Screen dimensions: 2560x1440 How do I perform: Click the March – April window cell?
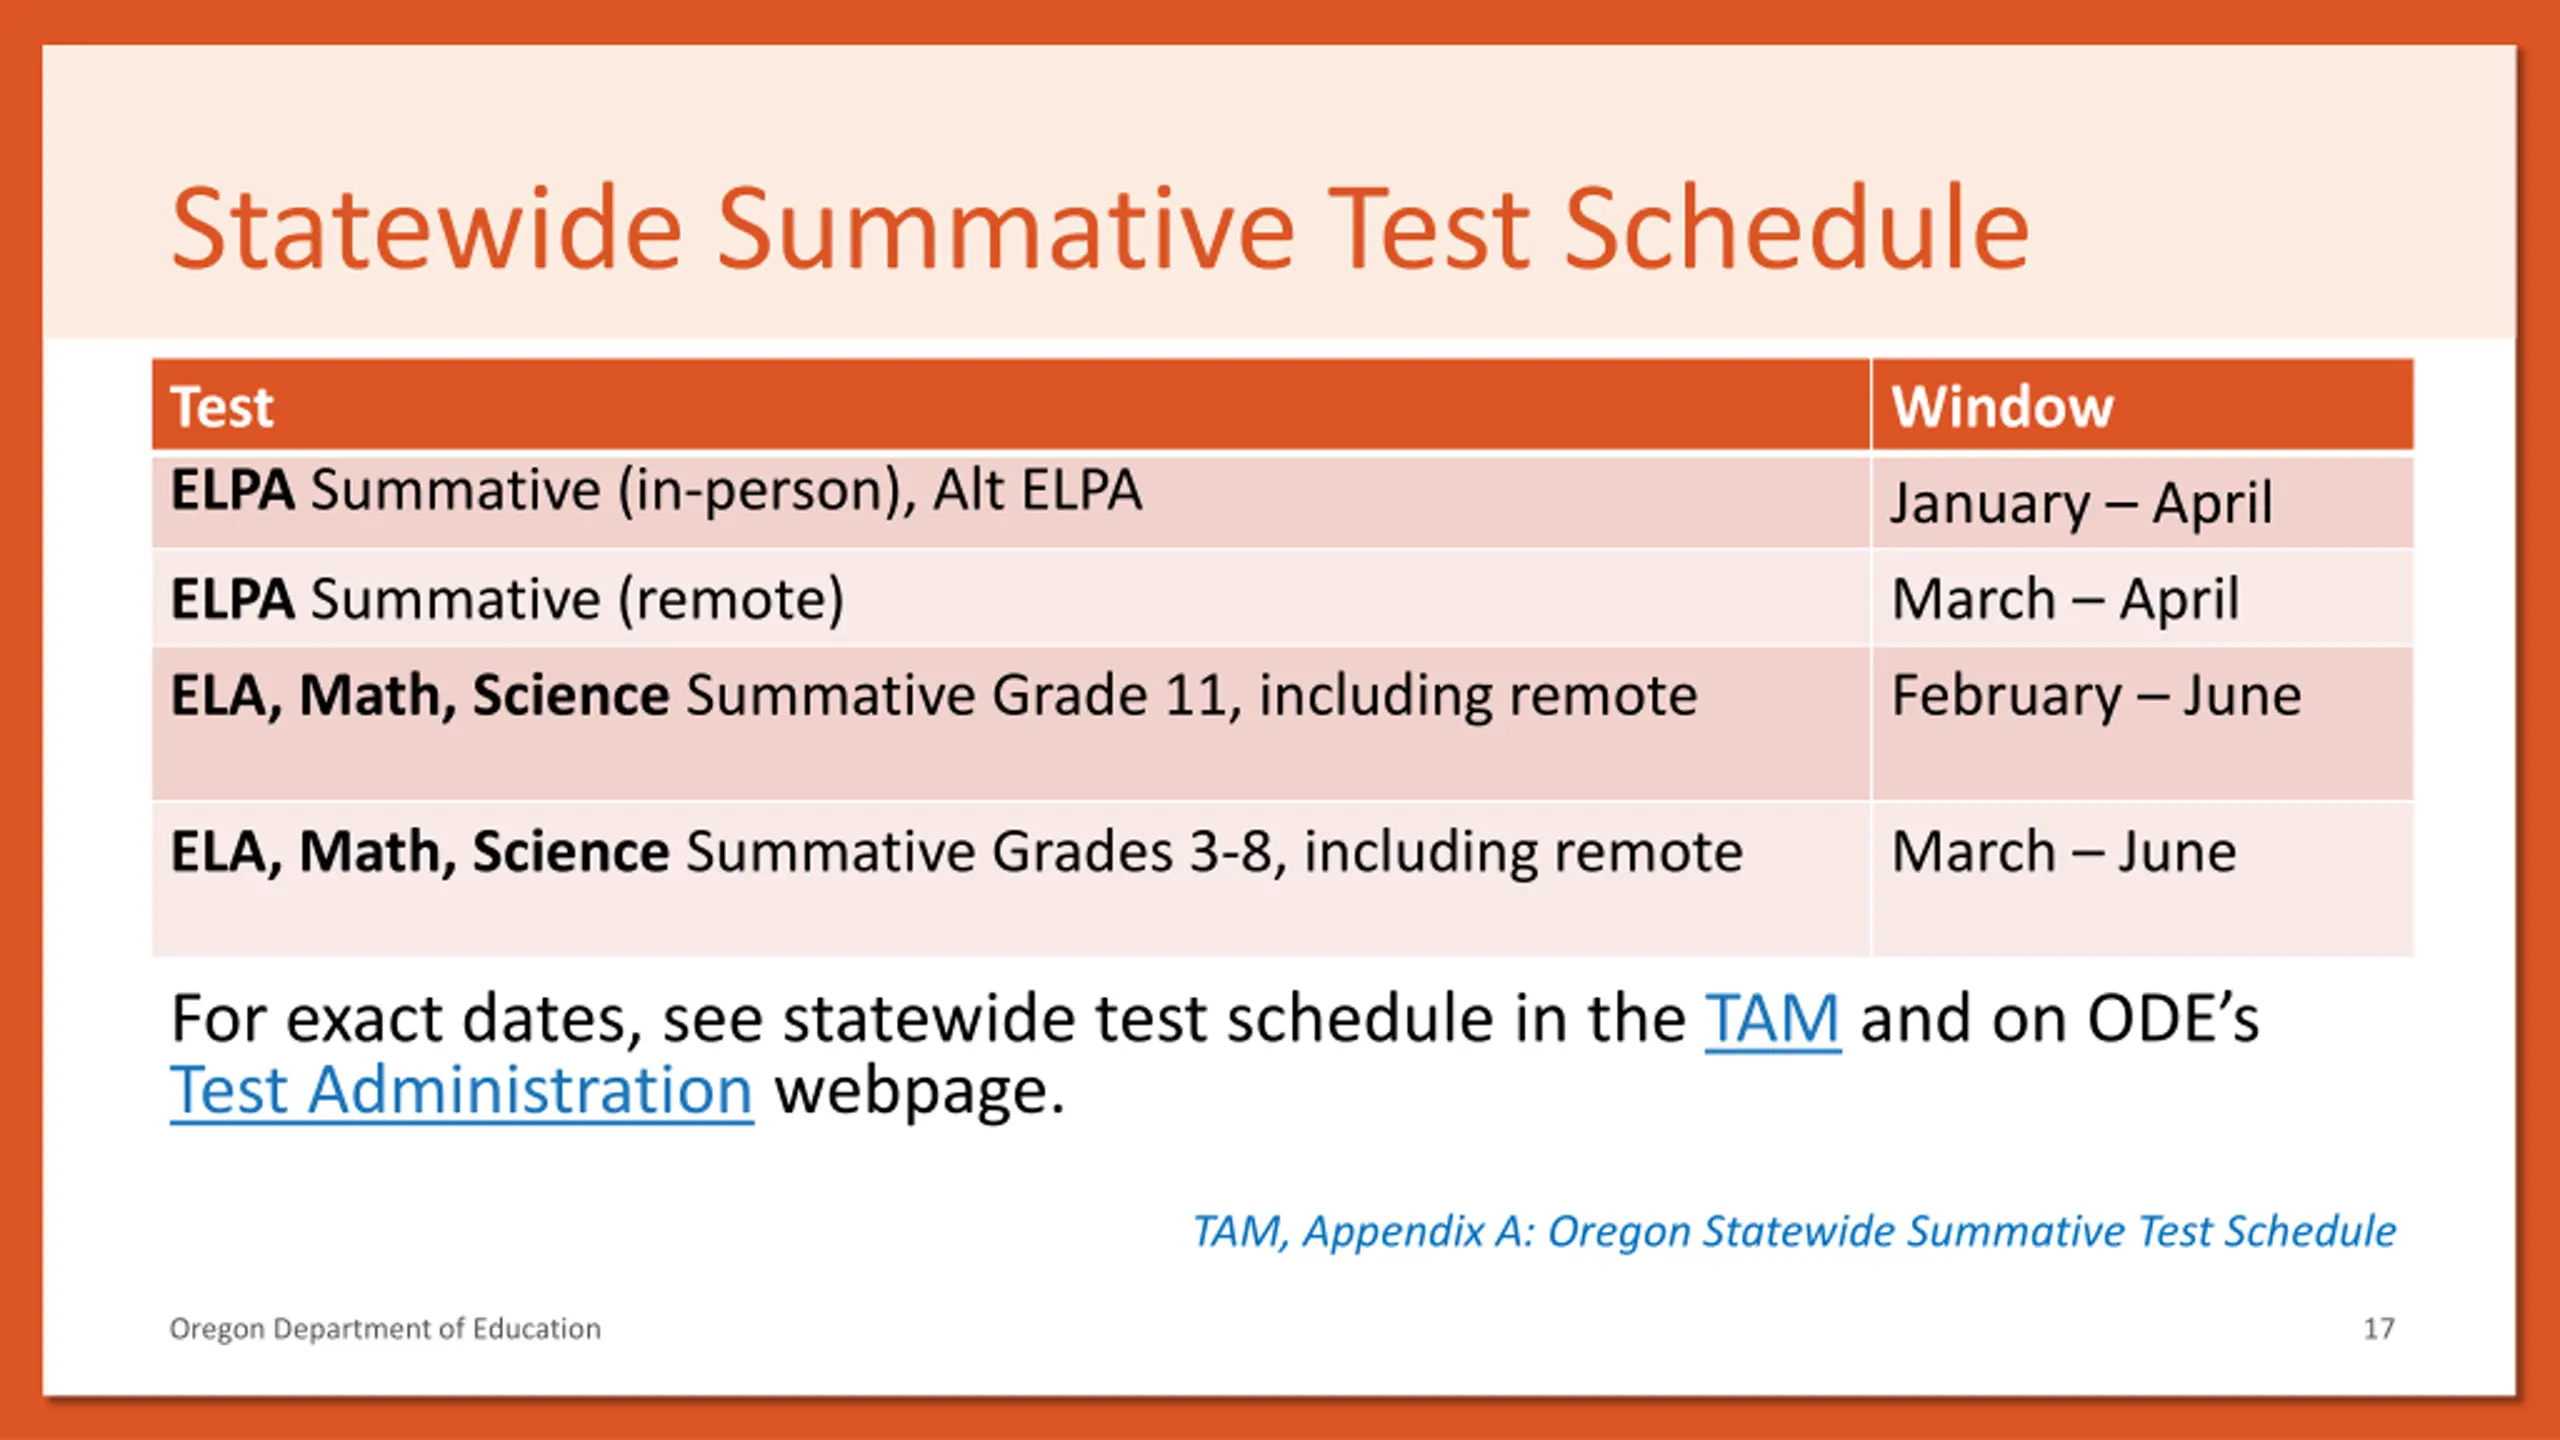pyautogui.click(x=2143, y=598)
